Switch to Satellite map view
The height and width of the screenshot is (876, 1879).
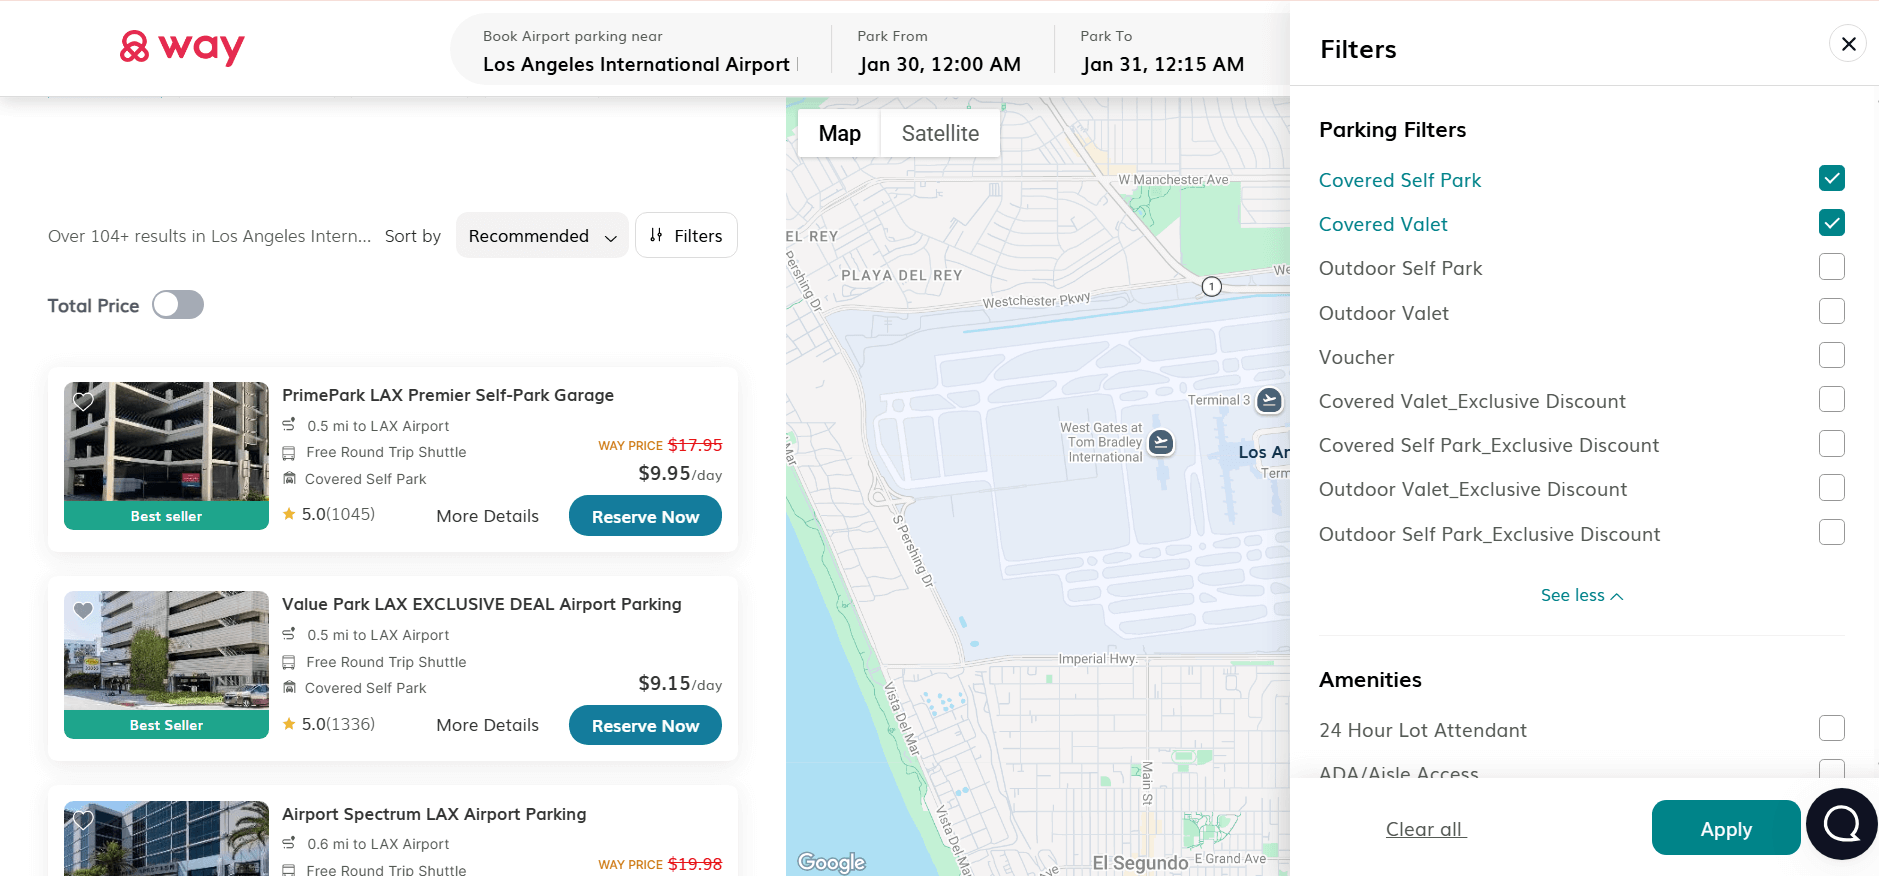[940, 134]
